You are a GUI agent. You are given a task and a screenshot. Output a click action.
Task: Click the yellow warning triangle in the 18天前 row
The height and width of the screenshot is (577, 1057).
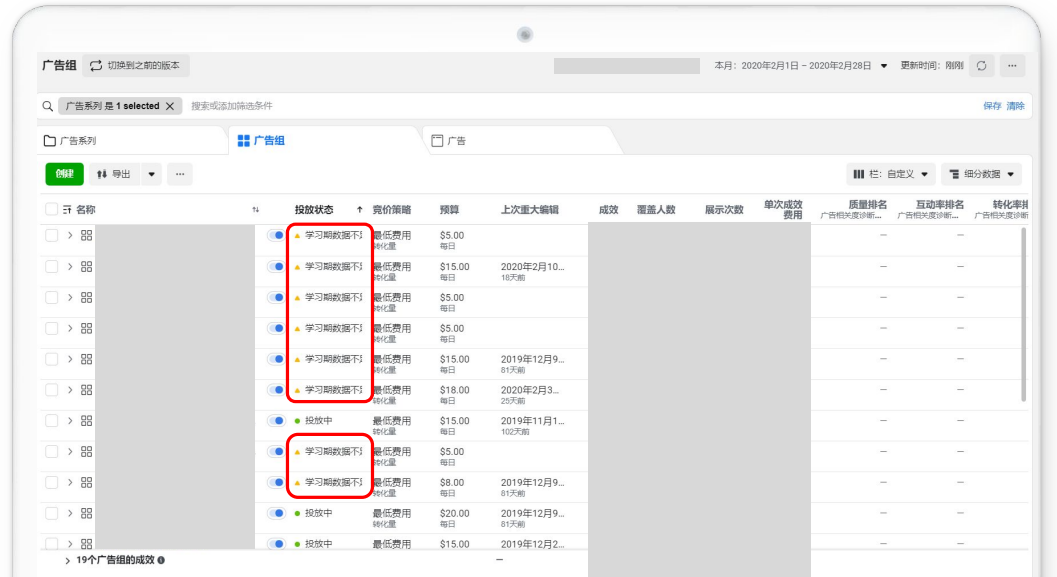tap(297, 267)
